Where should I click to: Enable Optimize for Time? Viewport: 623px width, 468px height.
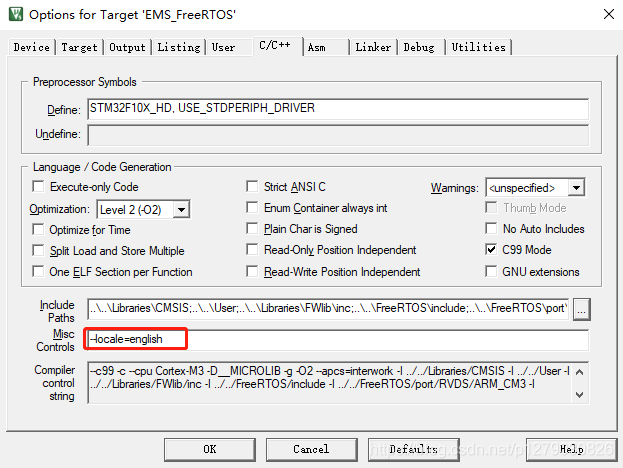(x=38, y=229)
